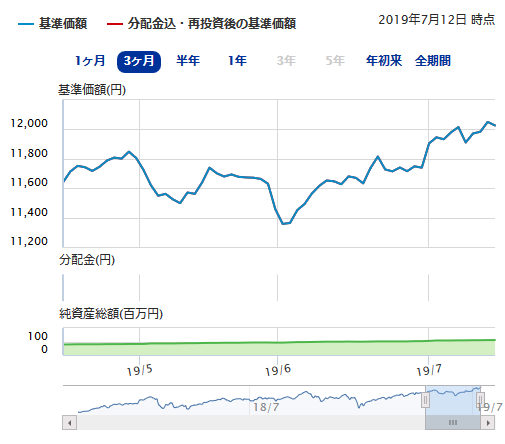Click the 19/6 x-axis label
This screenshot has height=444, width=505.
[278, 370]
